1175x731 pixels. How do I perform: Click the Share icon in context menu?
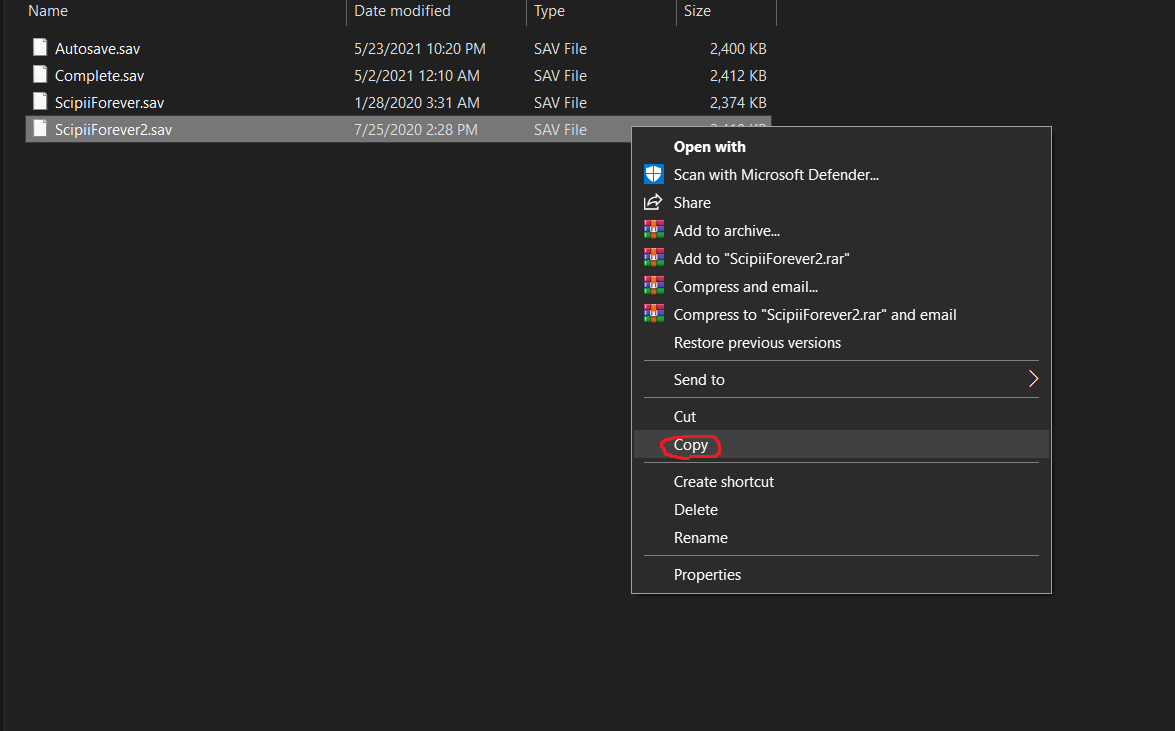(653, 203)
